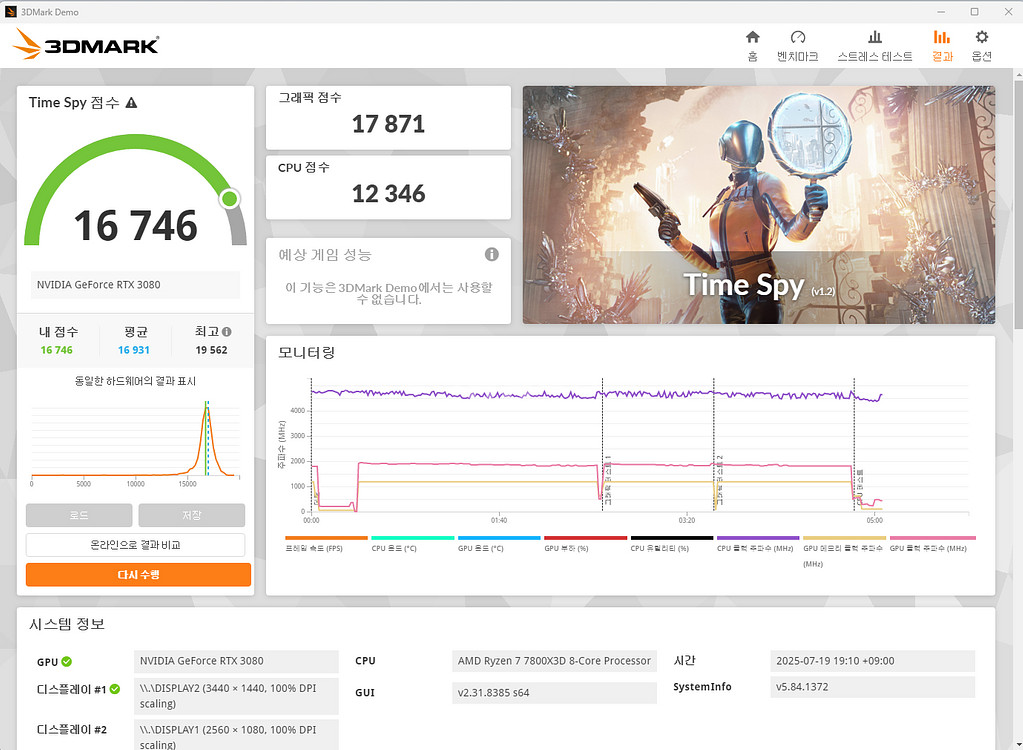Click the green checkmark beside 디스플레이 #1
This screenshot has height=750, width=1023.
(x=114, y=689)
